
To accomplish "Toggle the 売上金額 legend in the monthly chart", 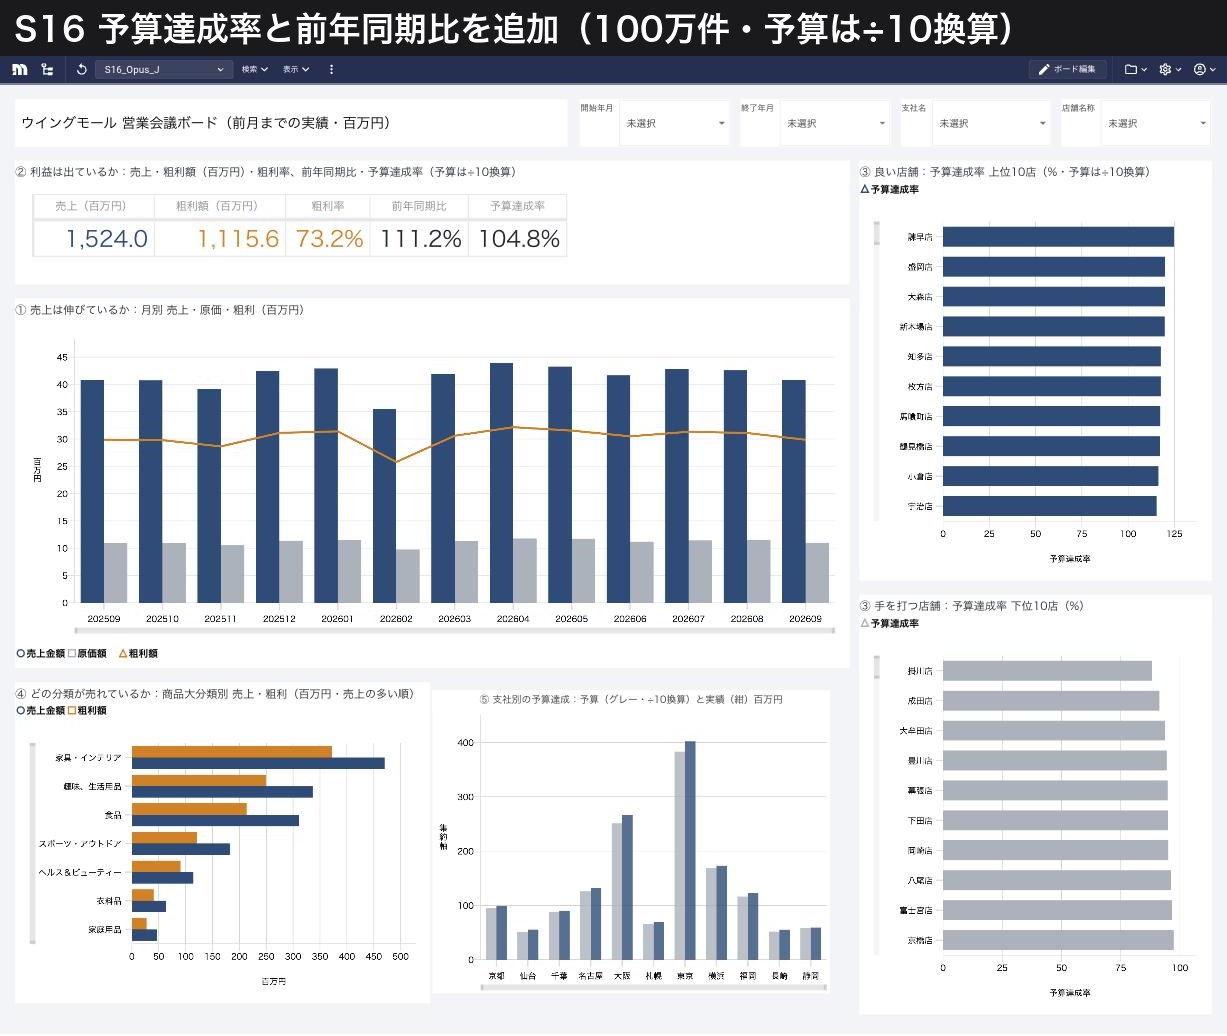I will (x=41, y=653).
